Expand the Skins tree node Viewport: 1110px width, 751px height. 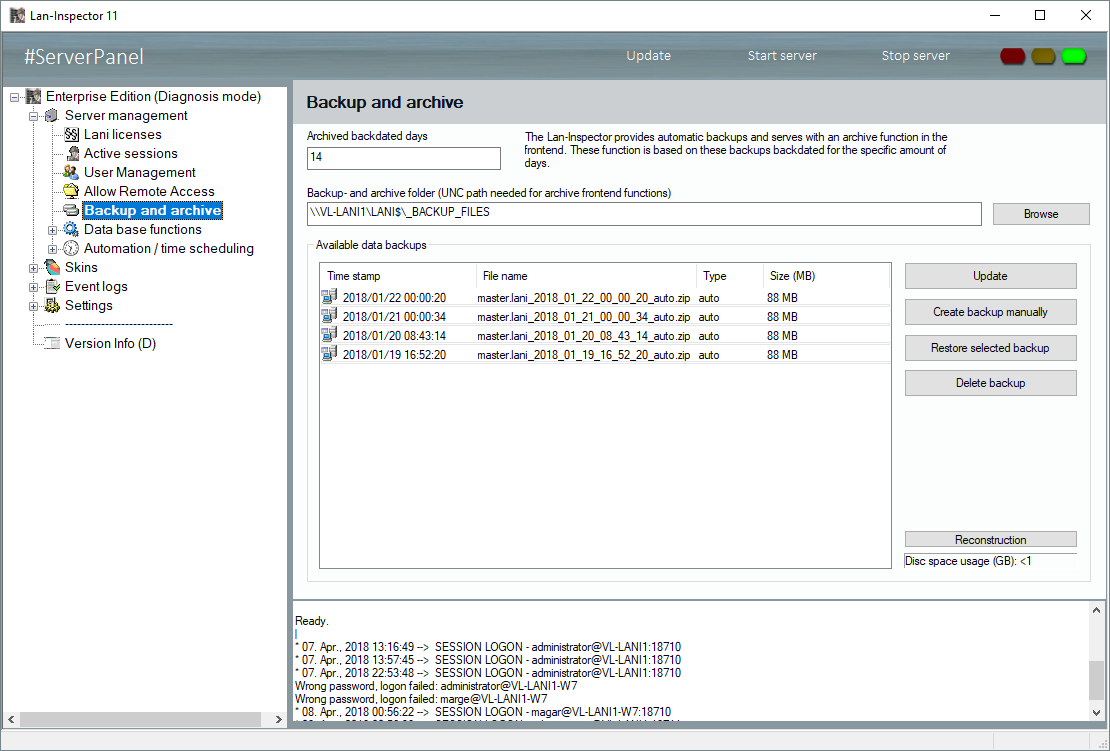(34, 268)
